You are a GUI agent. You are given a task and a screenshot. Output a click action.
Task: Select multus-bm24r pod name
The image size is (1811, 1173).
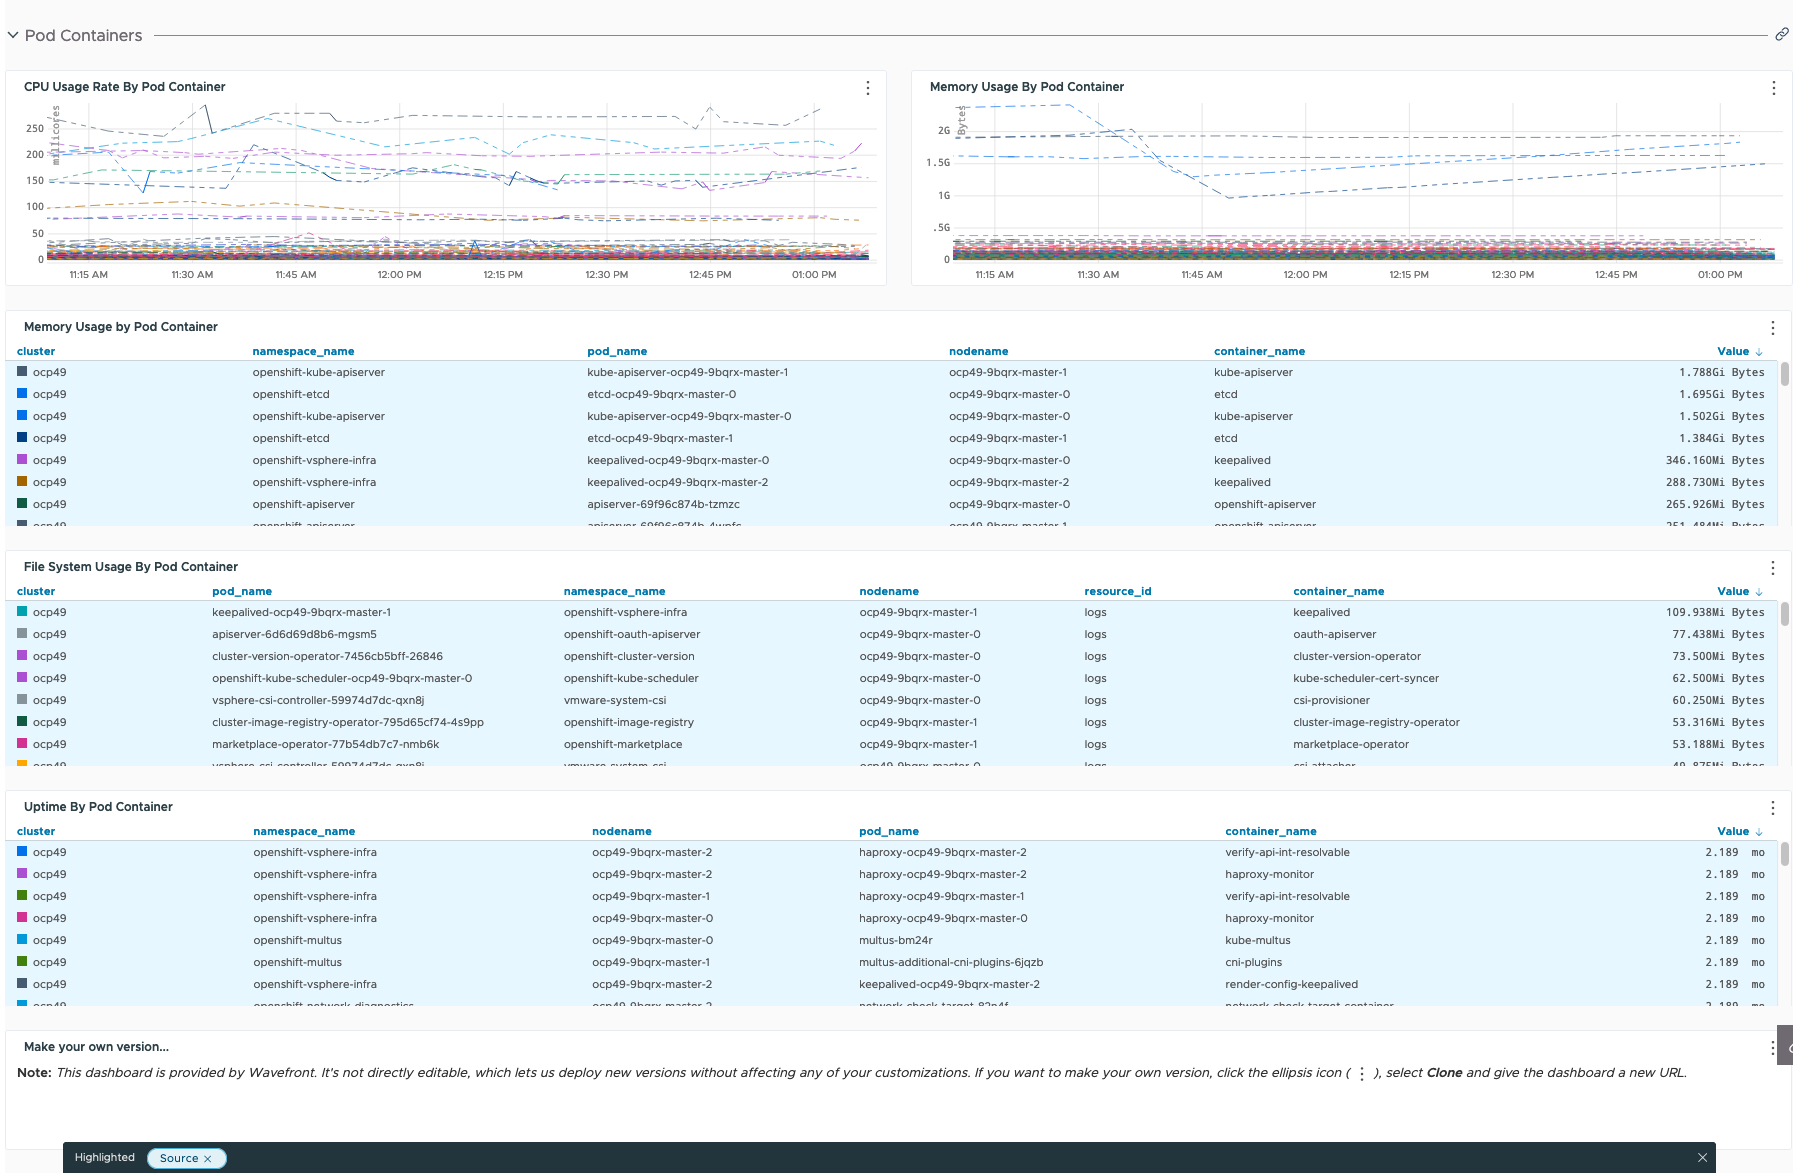tap(896, 941)
